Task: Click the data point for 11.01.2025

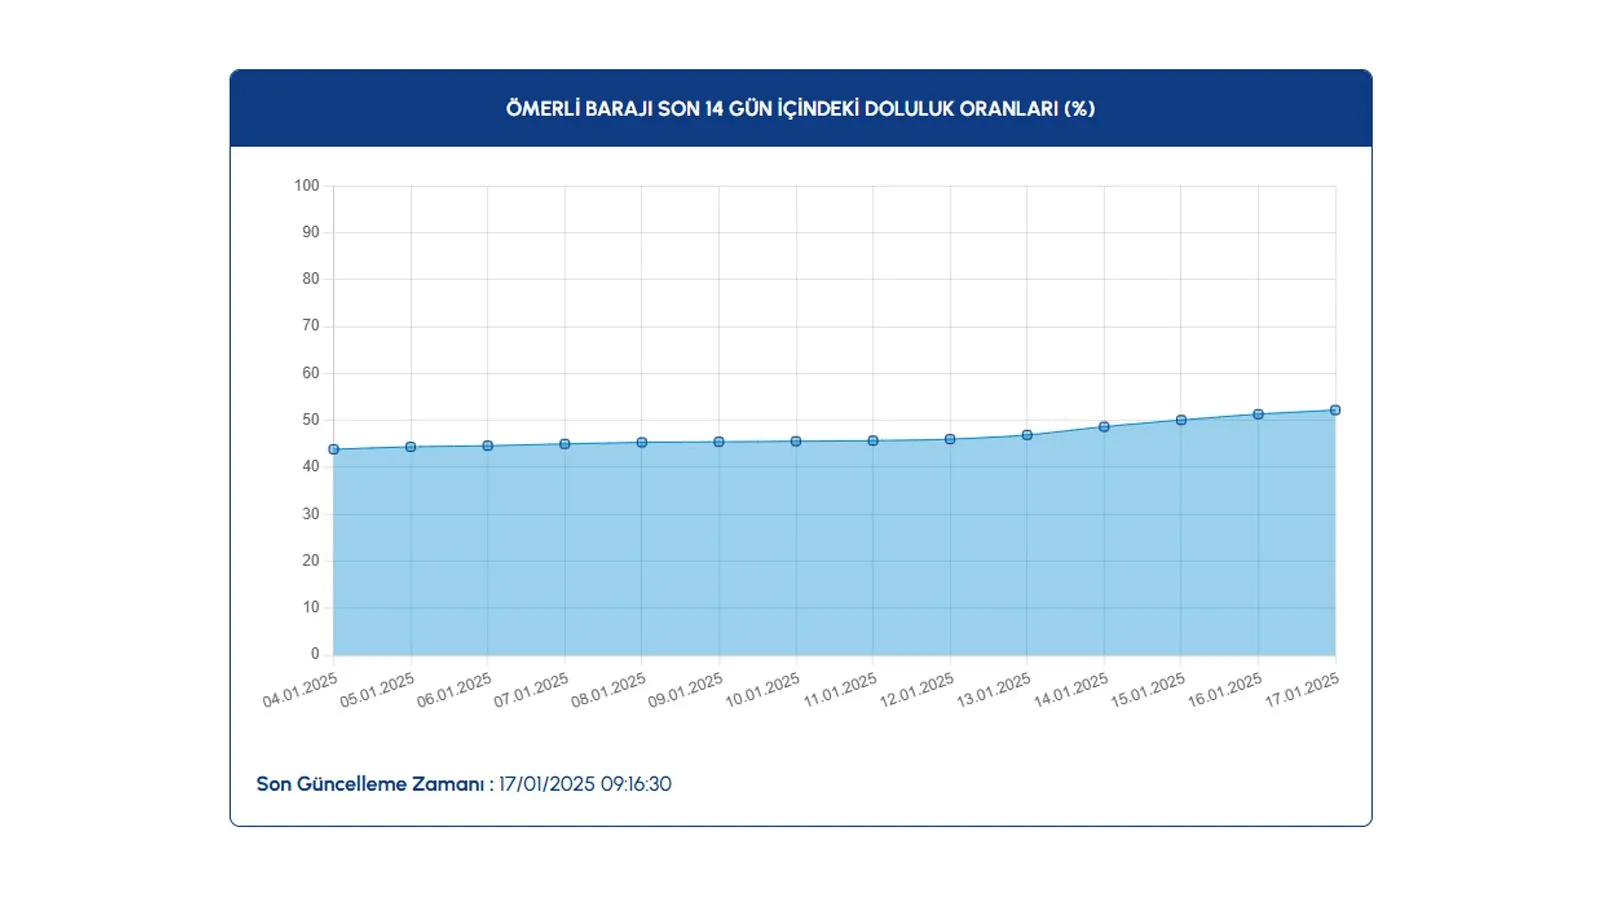Action: (x=873, y=441)
